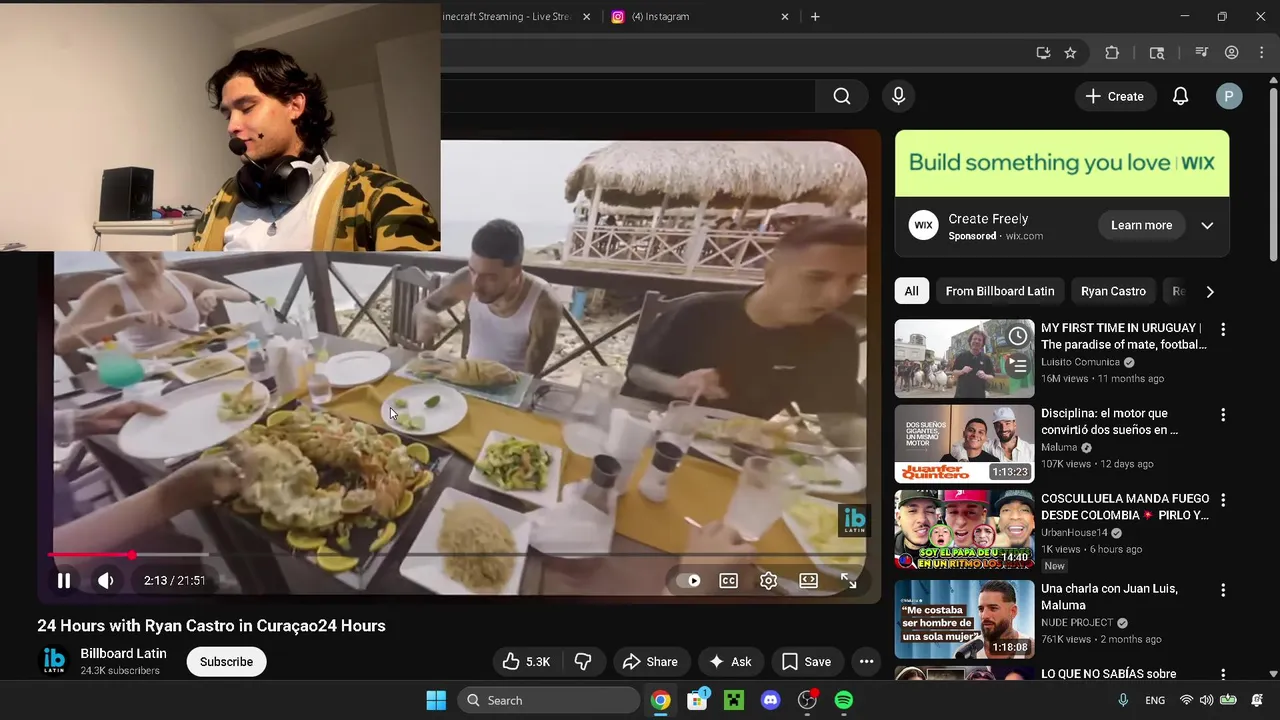The width and height of the screenshot is (1280, 720).
Task: Select the Ryan Castro chip
Action: tap(1113, 291)
